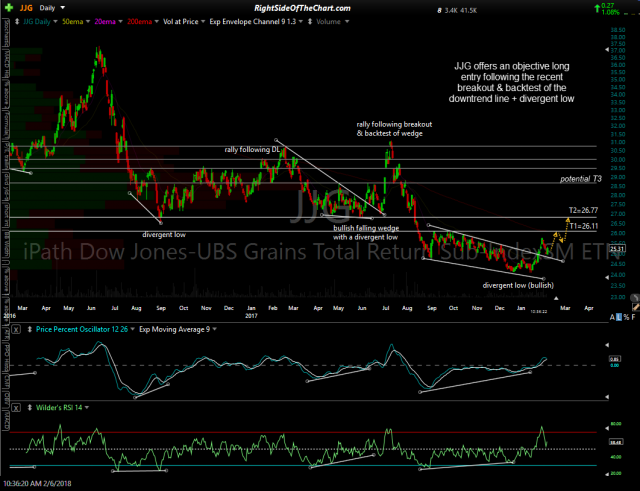Click reorder arrows beside JJG Daily
This screenshot has height=491, width=640.
coord(17,22)
